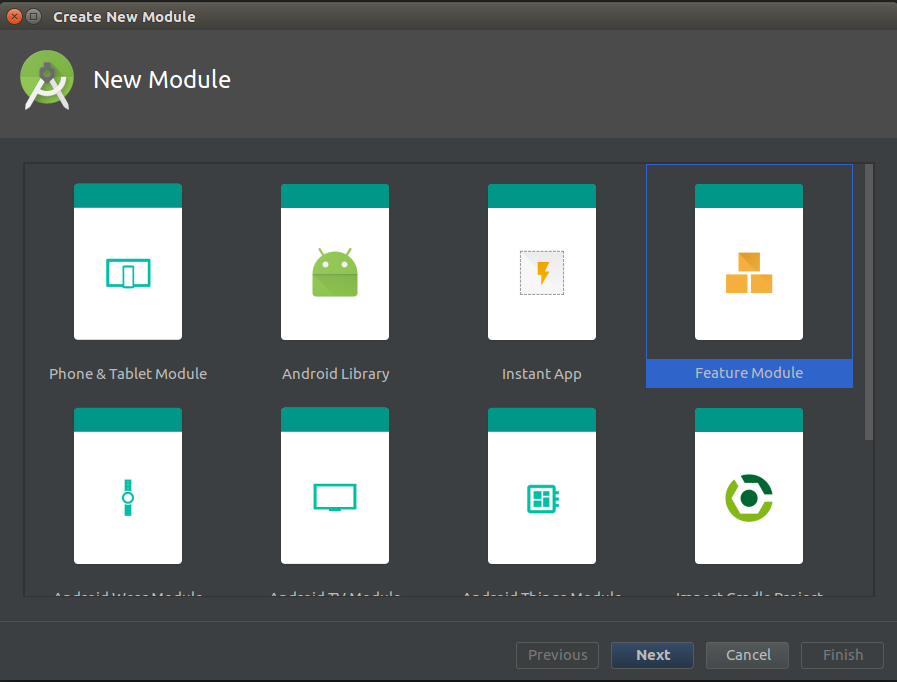
Task: Cancel the new module wizard
Action: [x=748, y=655]
